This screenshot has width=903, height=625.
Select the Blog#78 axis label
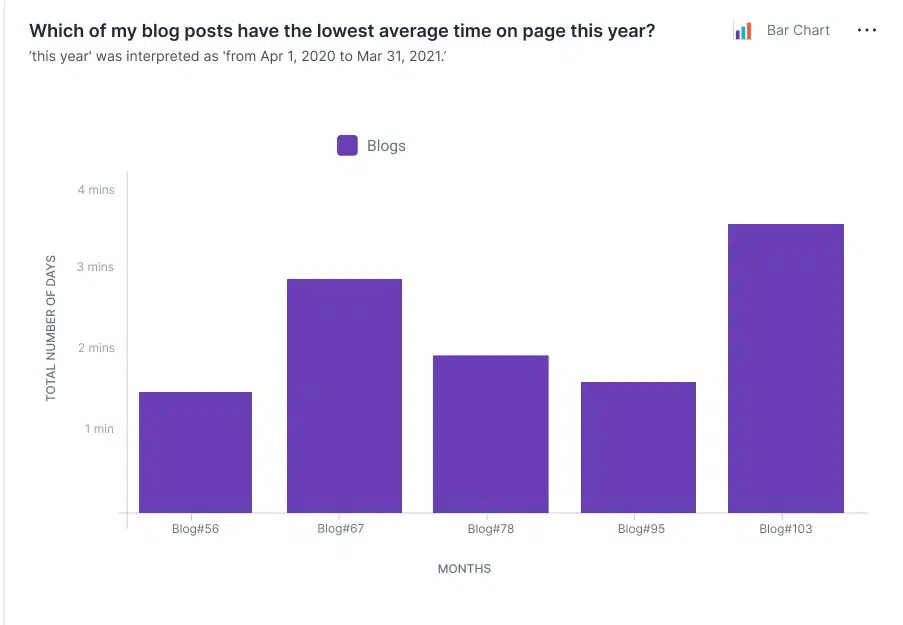[x=490, y=529]
